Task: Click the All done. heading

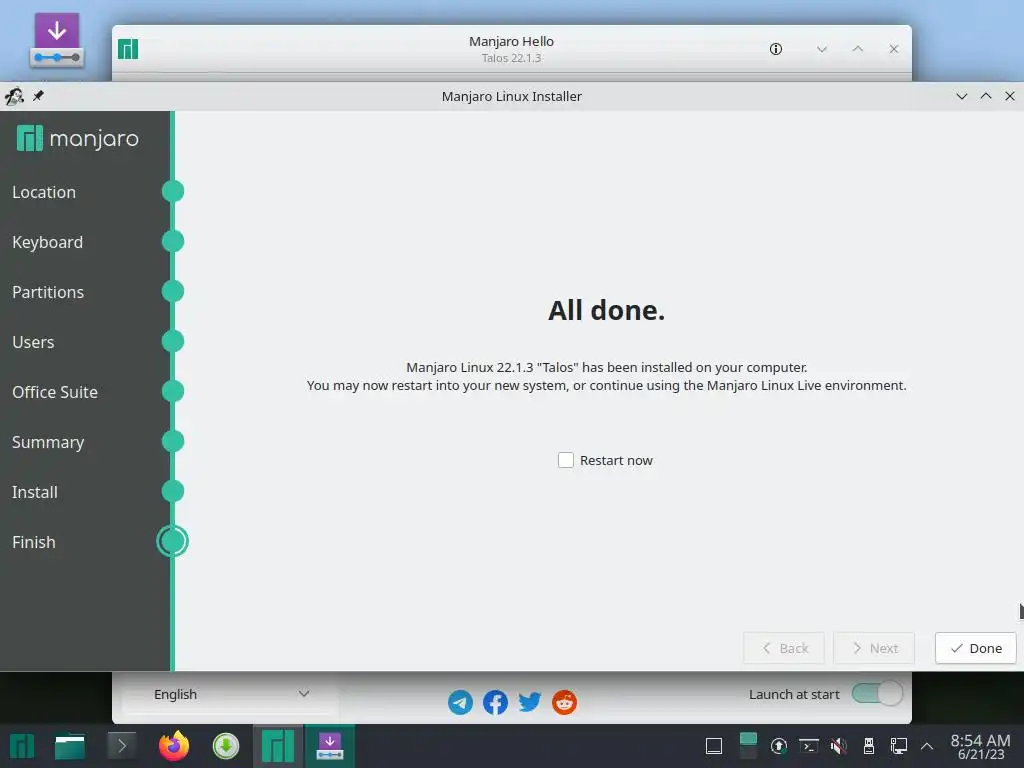Action: (606, 310)
